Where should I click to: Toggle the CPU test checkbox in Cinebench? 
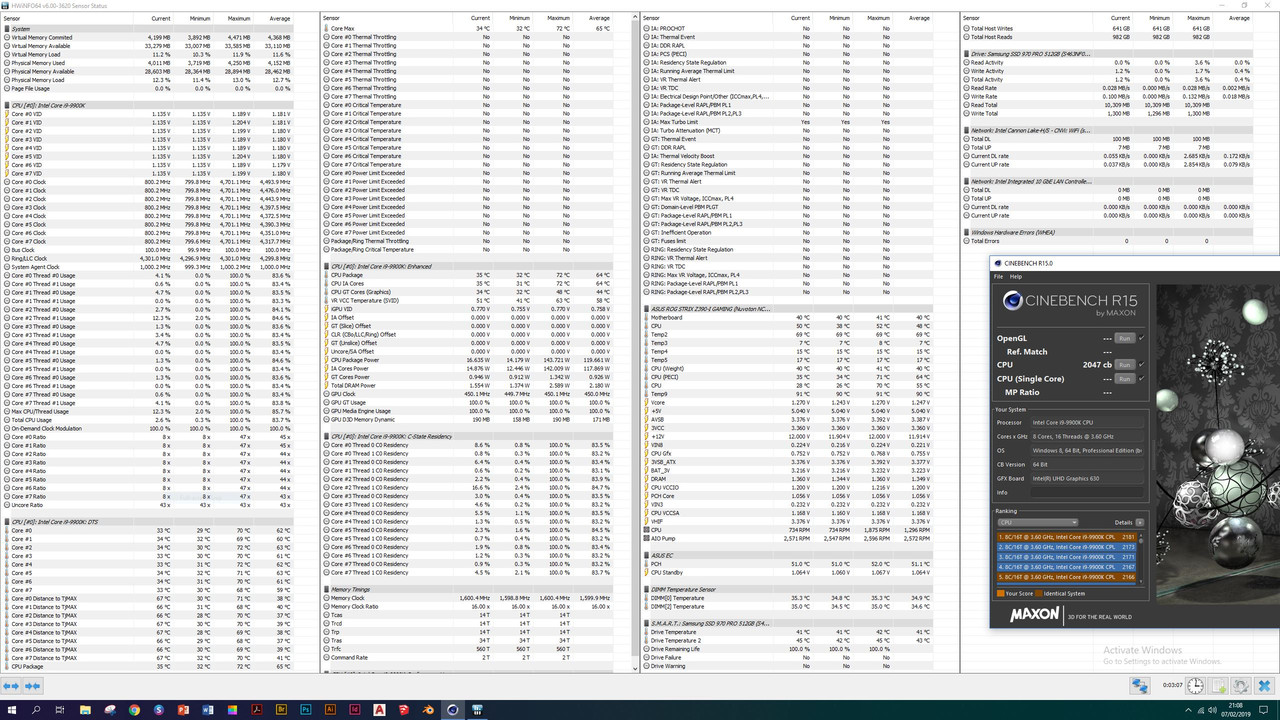pyautogui.click(x=1140, y=364)
